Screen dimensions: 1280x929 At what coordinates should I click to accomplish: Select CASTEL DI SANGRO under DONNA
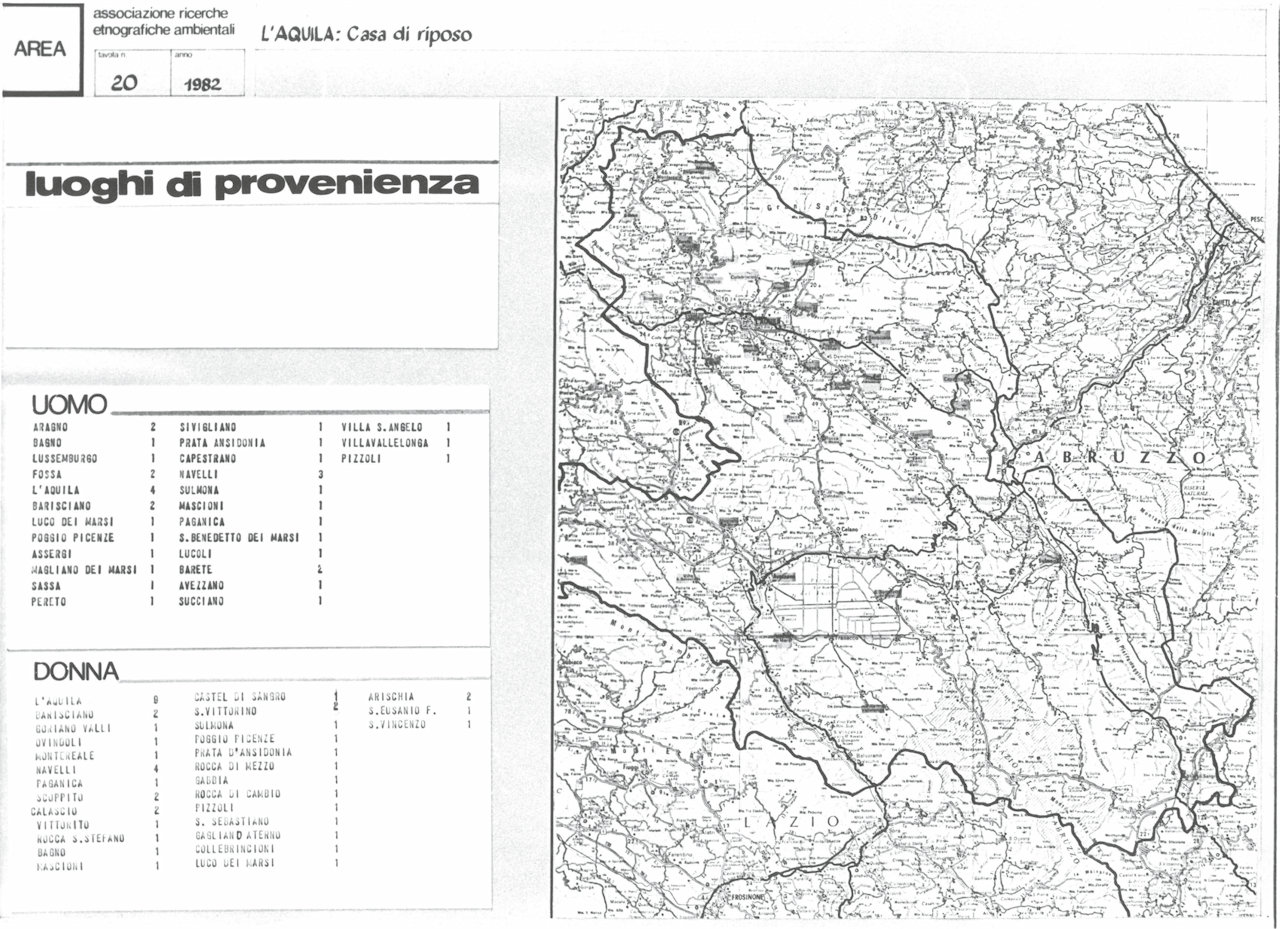tap(241, 696)
